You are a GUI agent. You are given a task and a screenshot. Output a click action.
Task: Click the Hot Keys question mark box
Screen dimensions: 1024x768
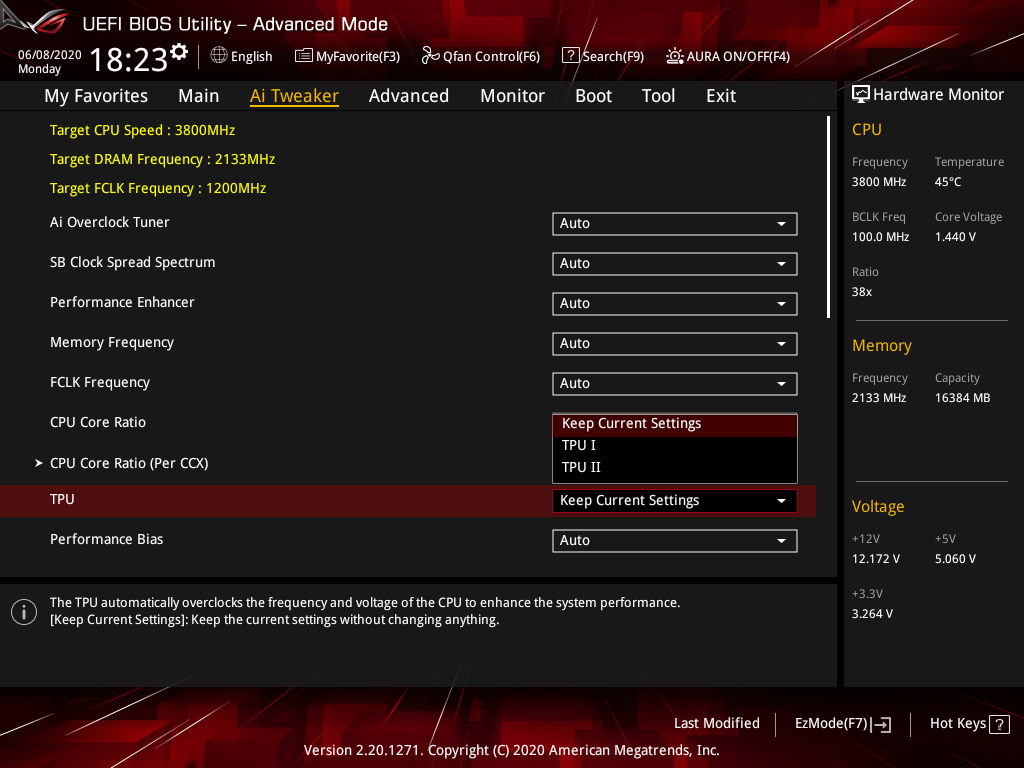point(999,724)
